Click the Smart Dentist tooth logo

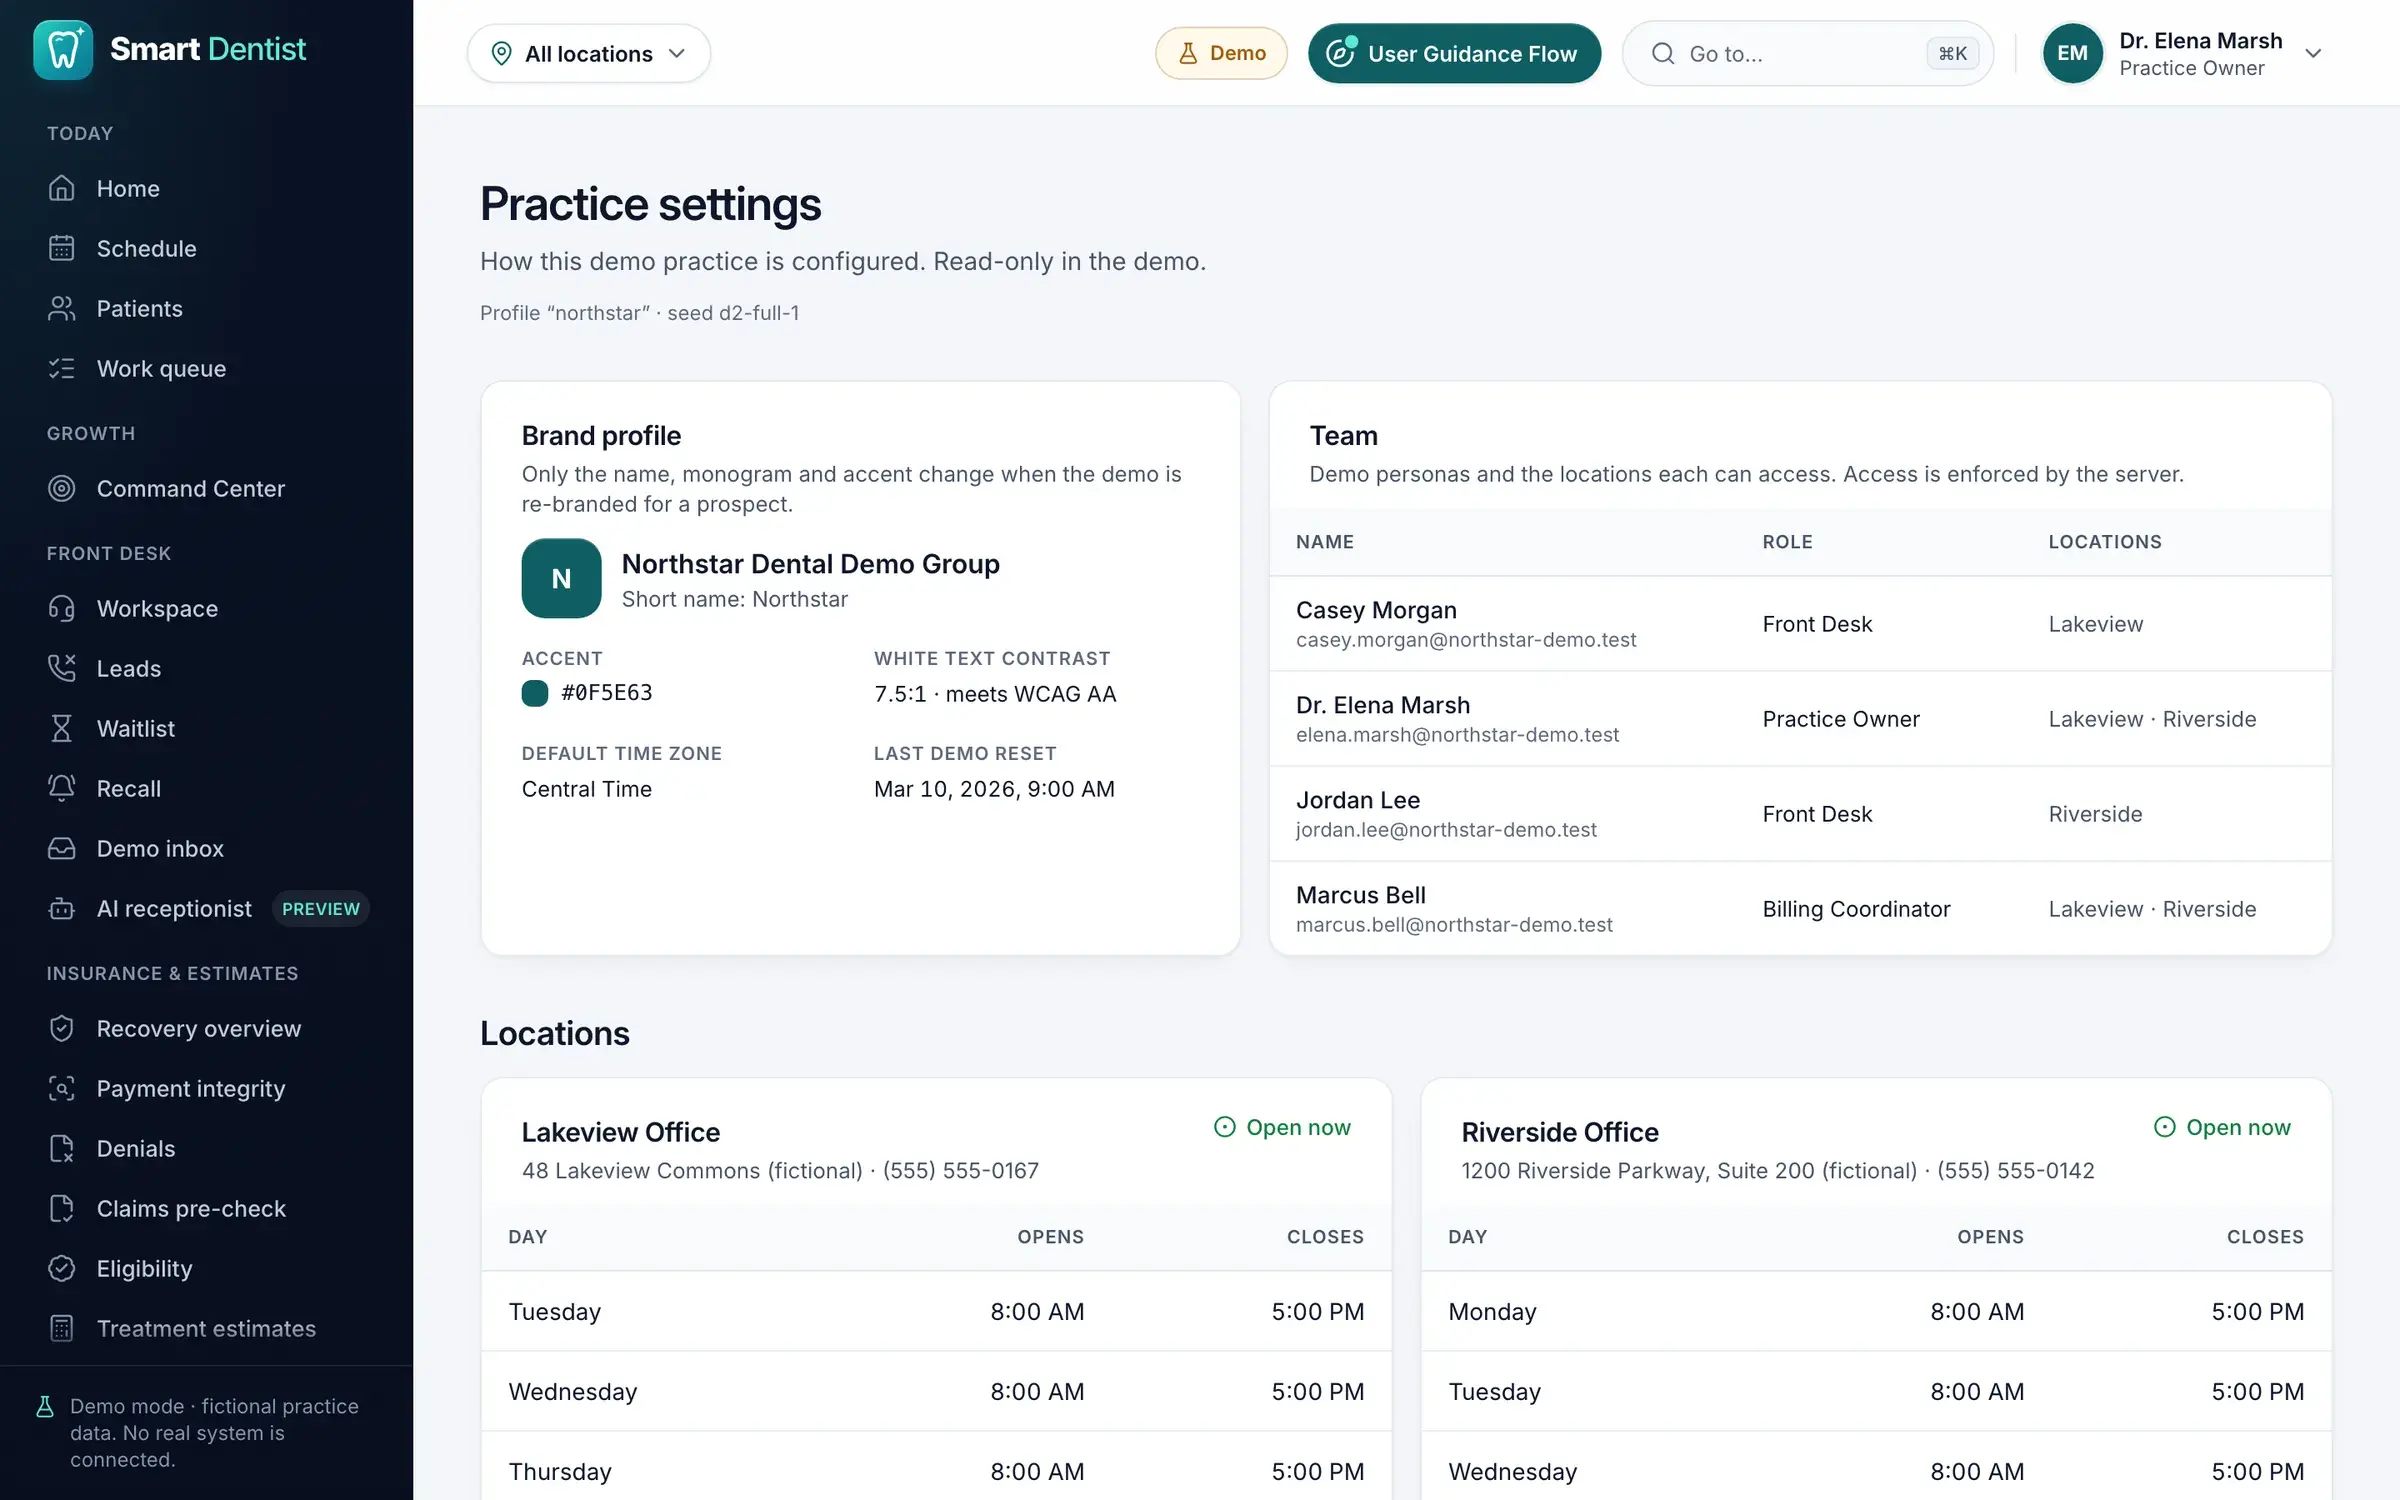coord(63,49)
